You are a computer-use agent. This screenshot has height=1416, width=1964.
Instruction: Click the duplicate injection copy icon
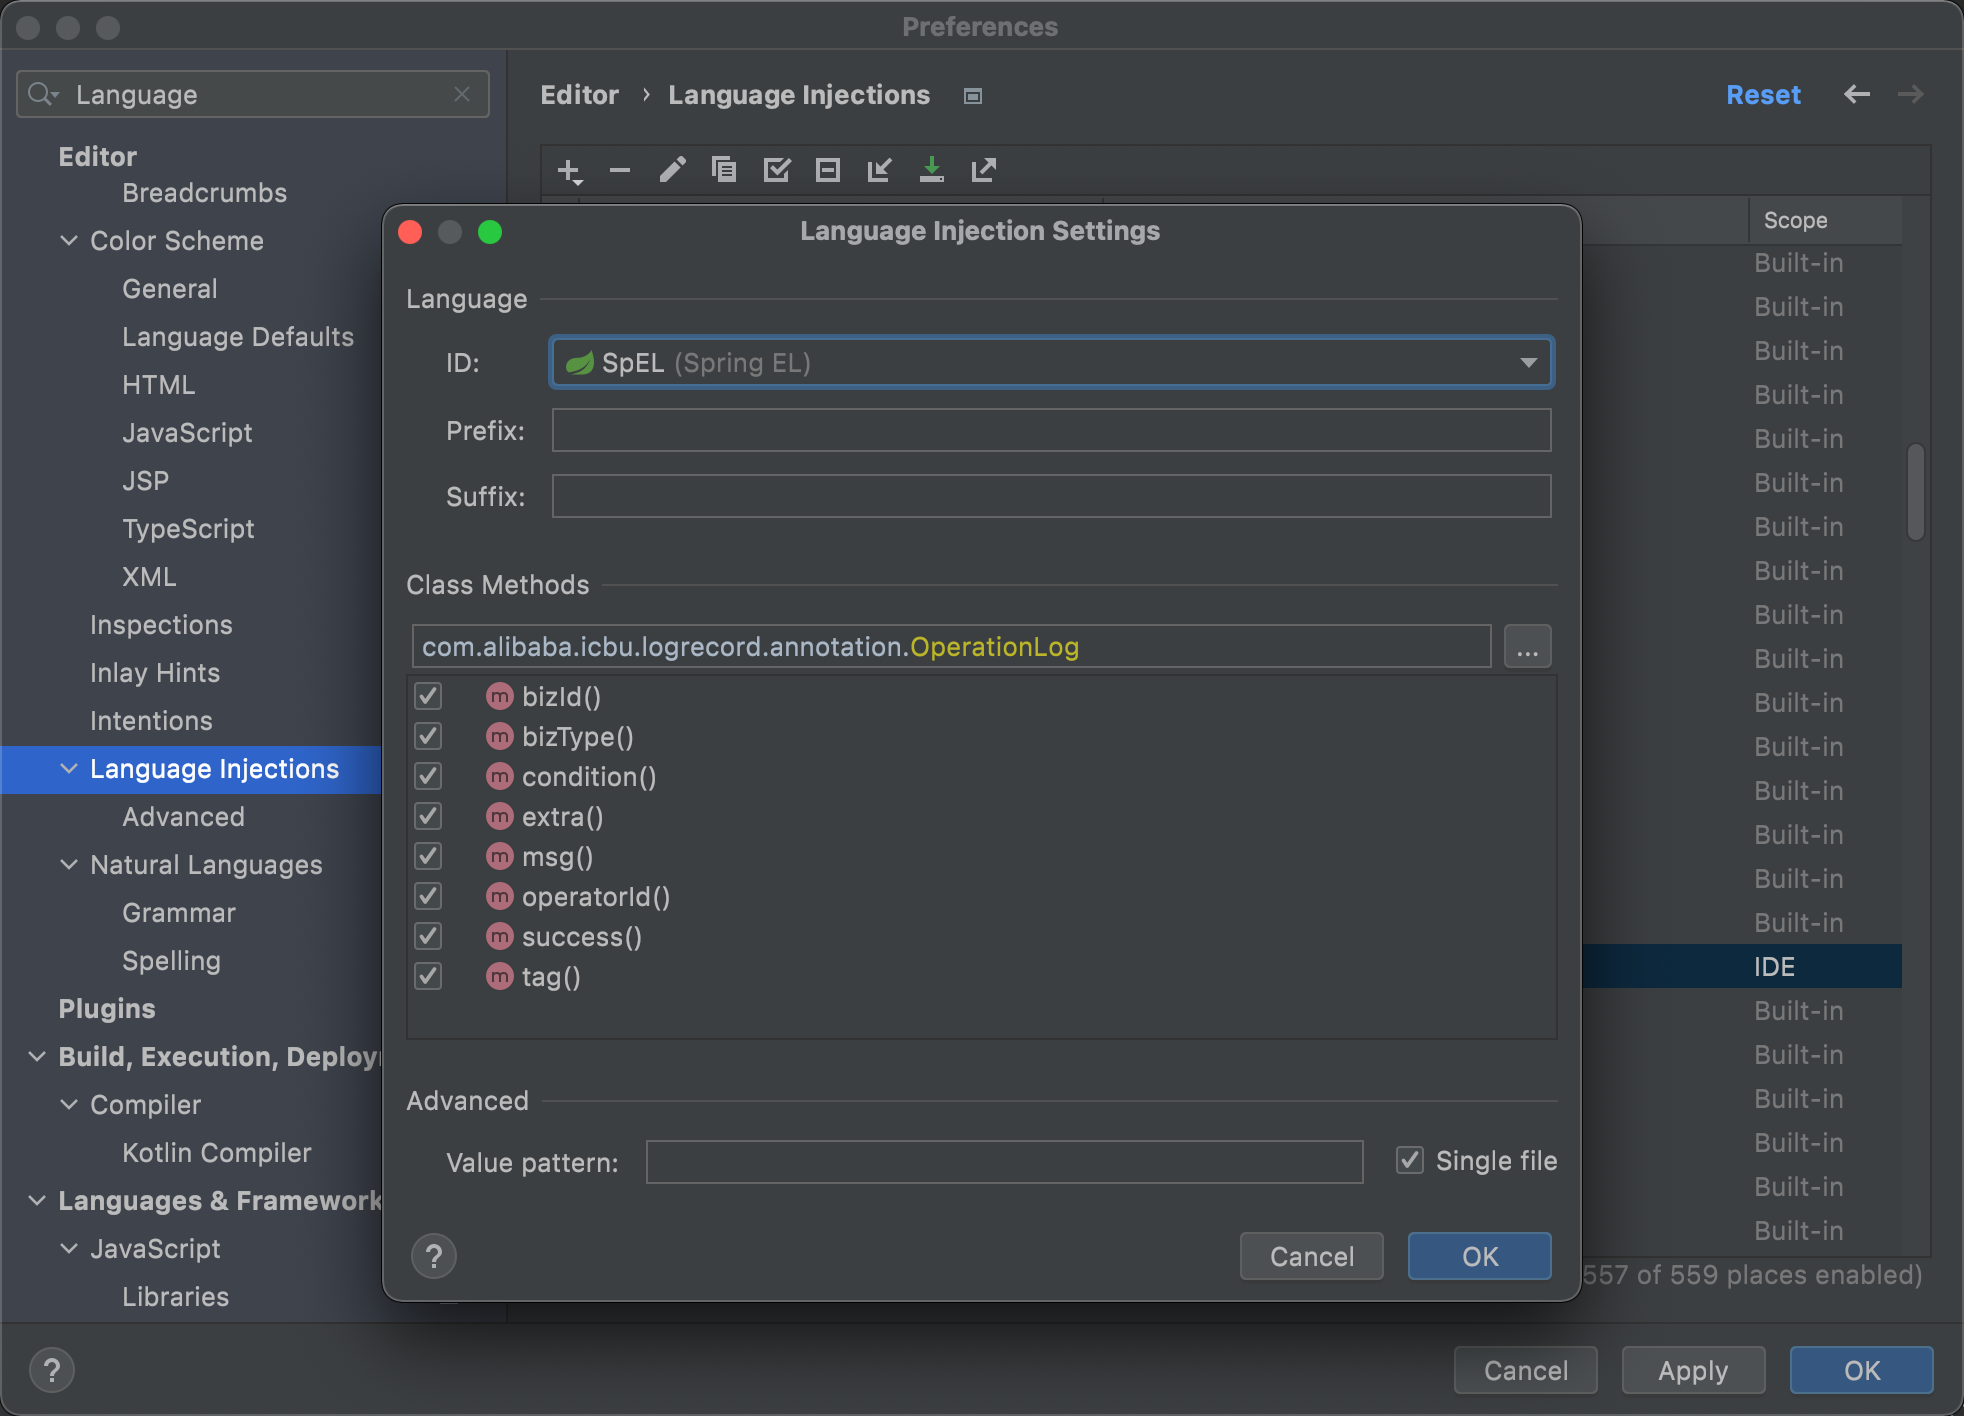click(723, 170)
